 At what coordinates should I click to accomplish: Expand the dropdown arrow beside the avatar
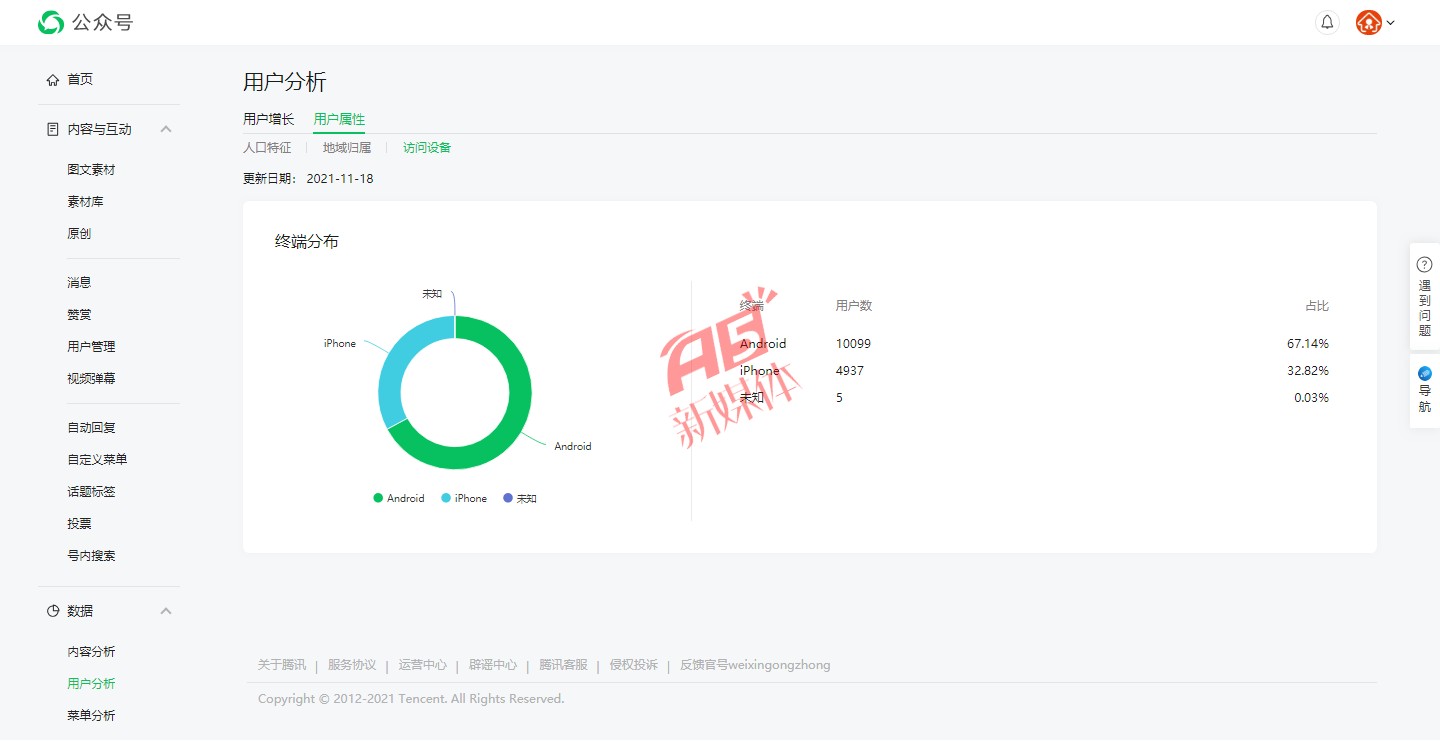[x=1391, y=23]
